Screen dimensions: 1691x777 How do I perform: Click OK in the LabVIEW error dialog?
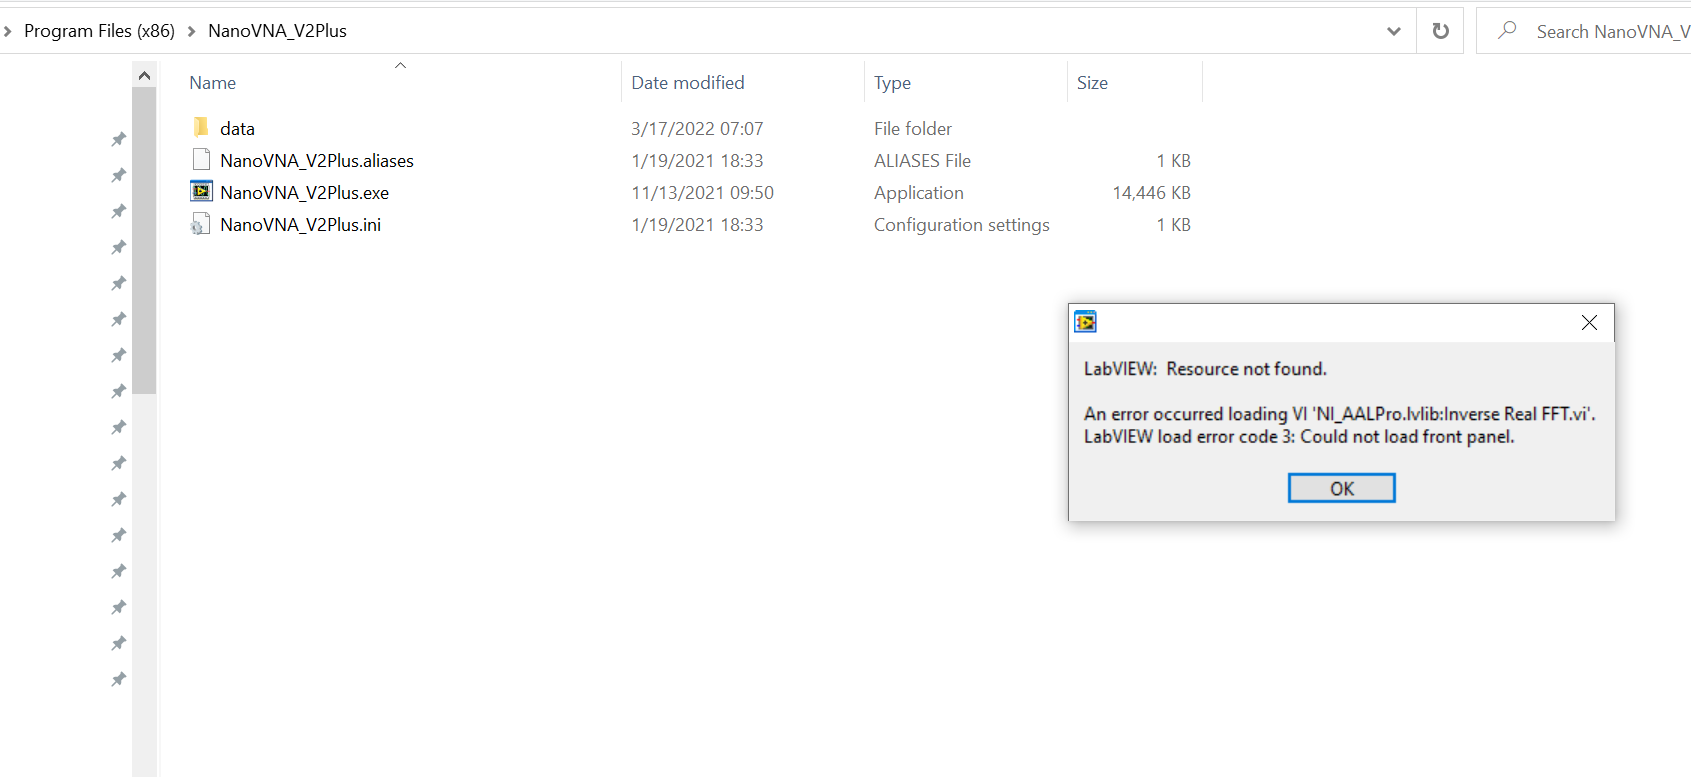pos(1341,488)
